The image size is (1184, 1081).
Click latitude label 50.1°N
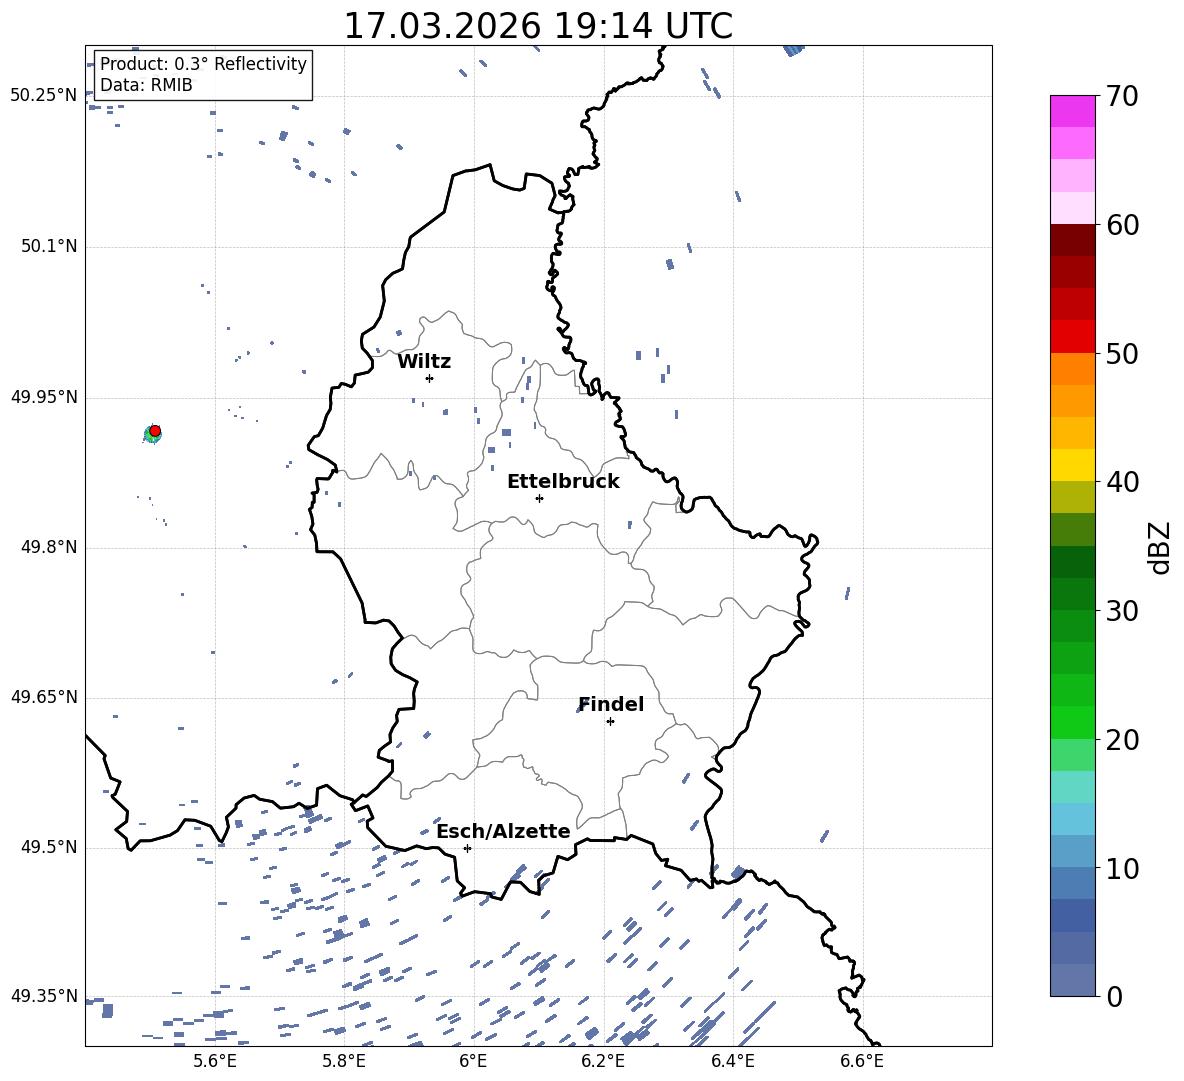click(49, 246)
